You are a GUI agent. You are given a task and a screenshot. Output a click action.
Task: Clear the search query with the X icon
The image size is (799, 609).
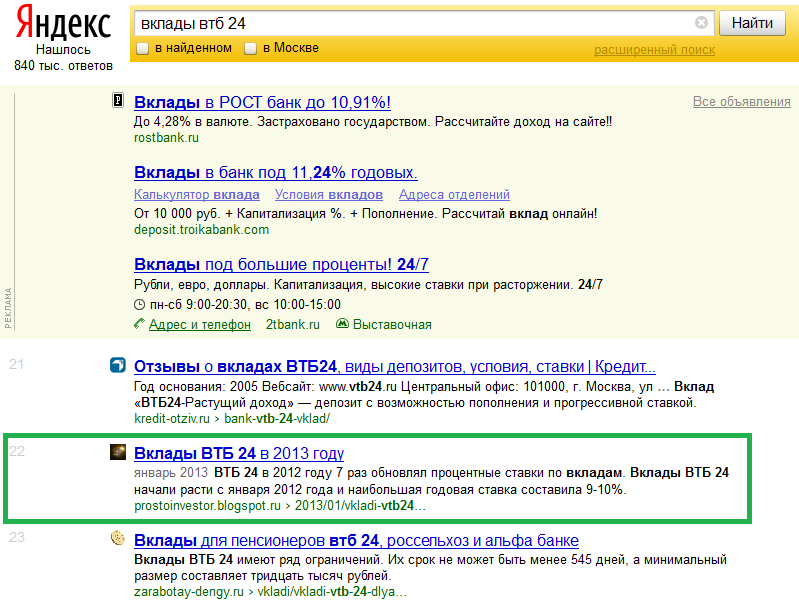click(x=701, y=23)
